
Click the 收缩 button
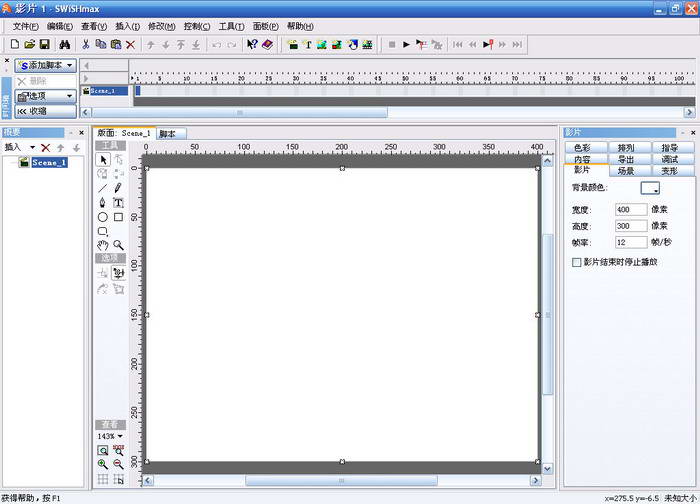point(46,111)
